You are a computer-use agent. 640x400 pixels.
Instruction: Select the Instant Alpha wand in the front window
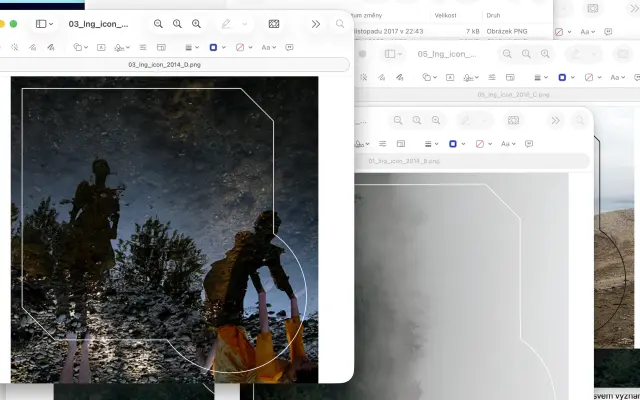point(14,47)
